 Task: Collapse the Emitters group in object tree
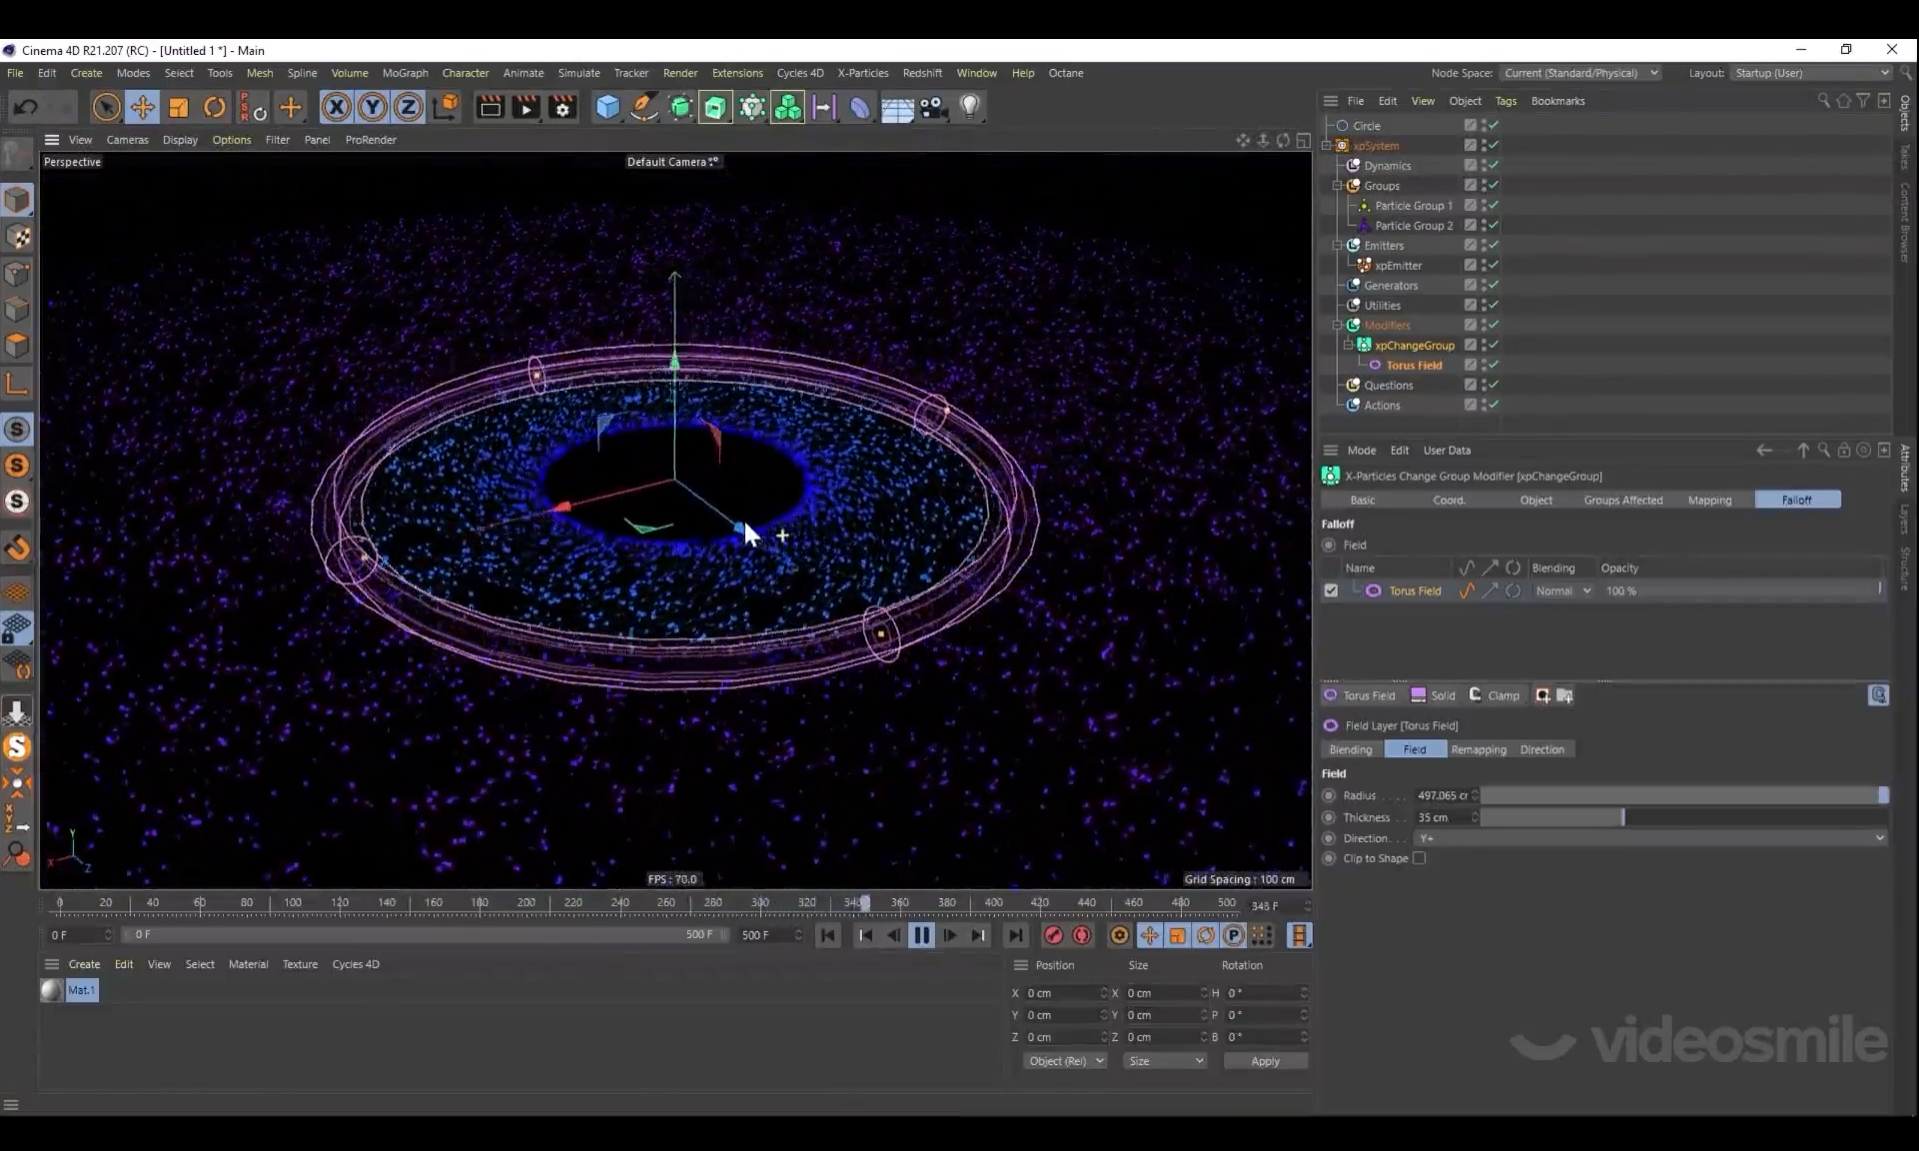coord(1337,245)
